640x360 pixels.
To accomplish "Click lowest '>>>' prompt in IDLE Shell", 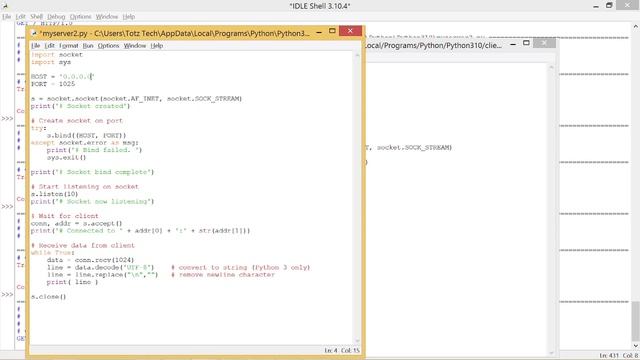I will pos(7,295).
